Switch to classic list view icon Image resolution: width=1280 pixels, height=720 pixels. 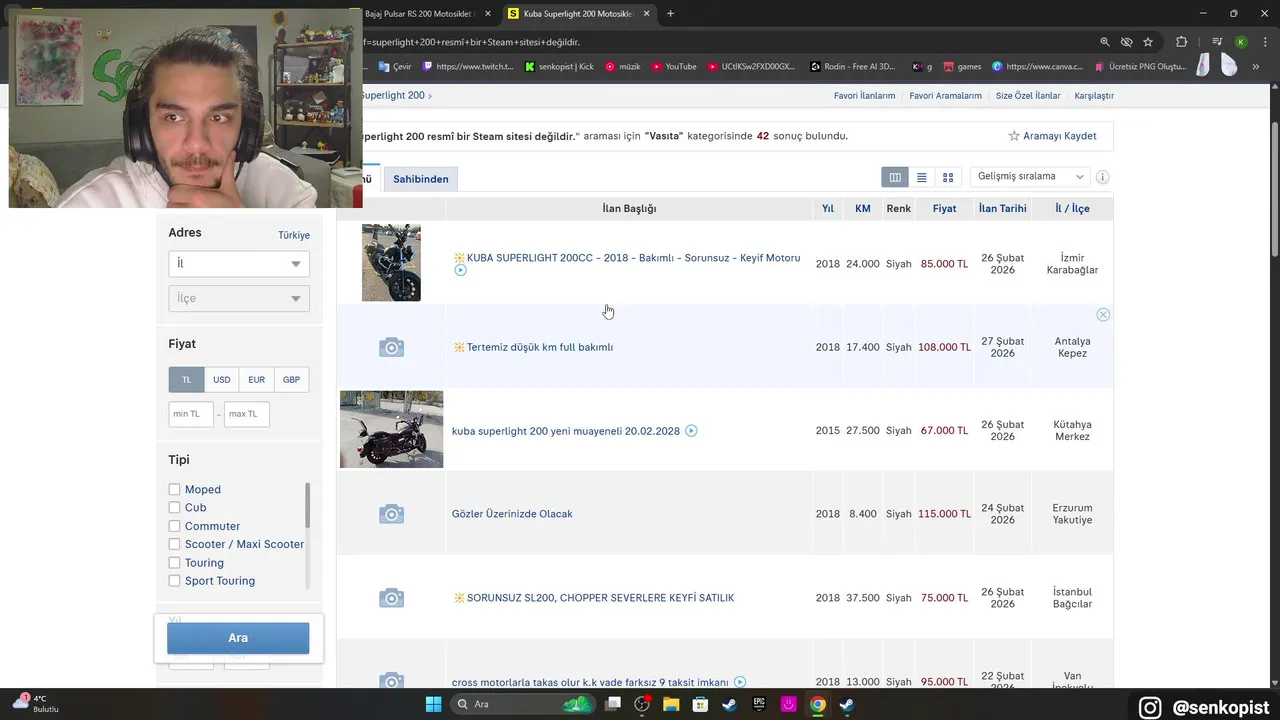point(921,177)
